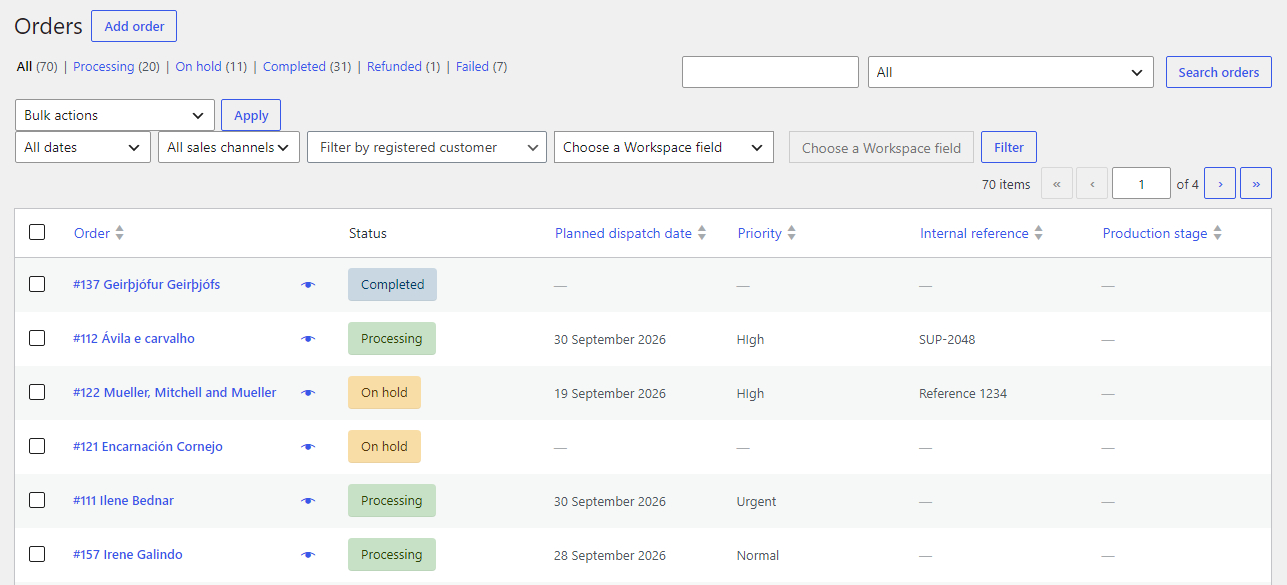Select order #111 checkbox
Screen dimensions: 1287x585
(x=37, y=500)
